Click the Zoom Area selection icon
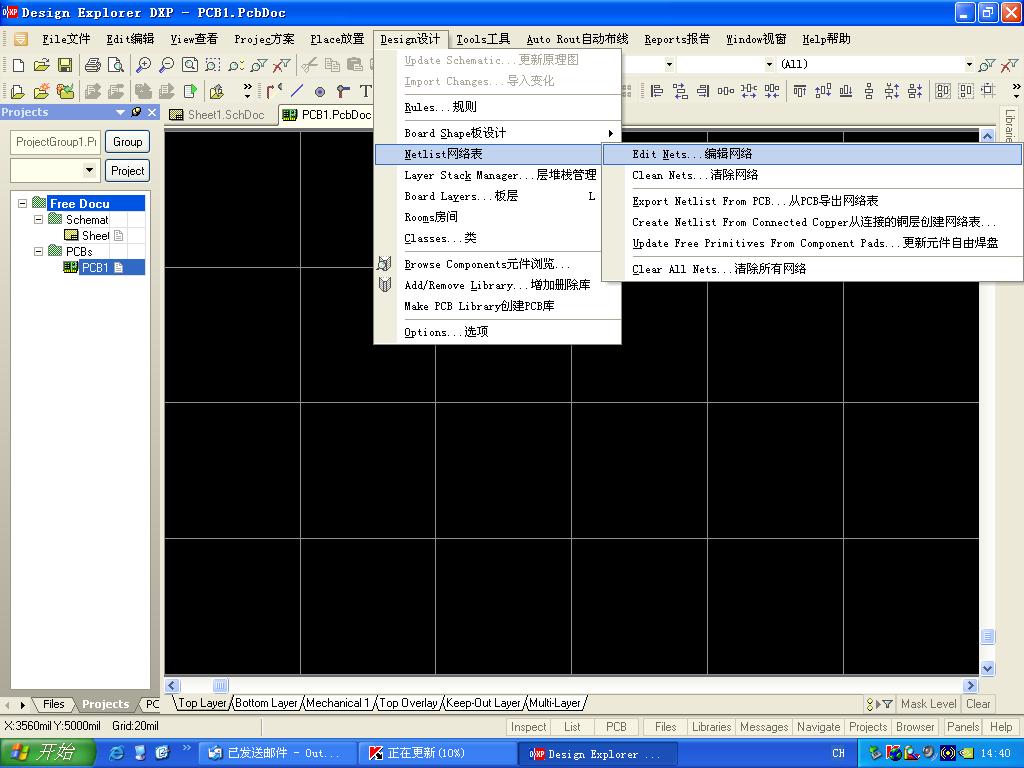This screenshot has width=1024, height=768. tap(212, 65)
